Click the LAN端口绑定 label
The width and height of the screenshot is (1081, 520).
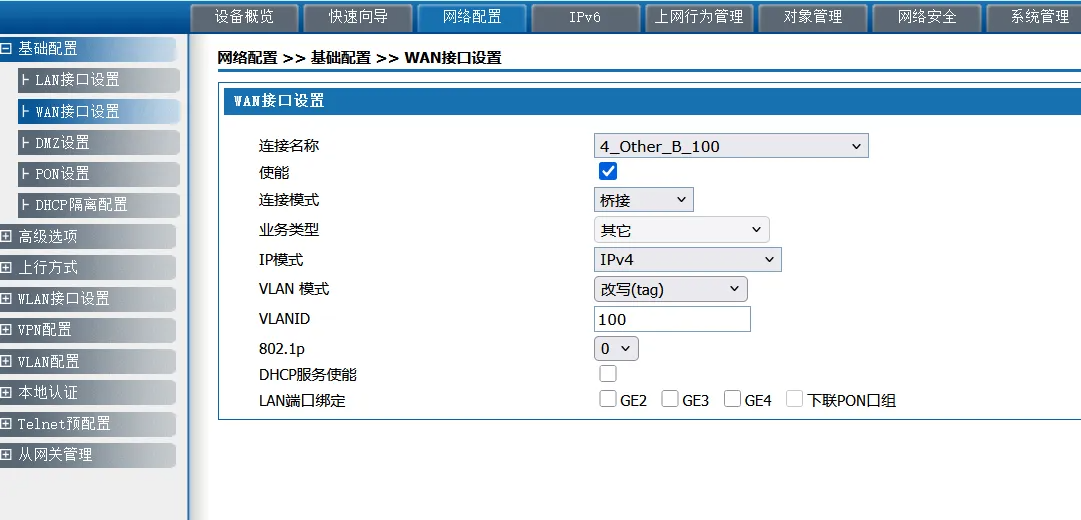pos(302,401)
